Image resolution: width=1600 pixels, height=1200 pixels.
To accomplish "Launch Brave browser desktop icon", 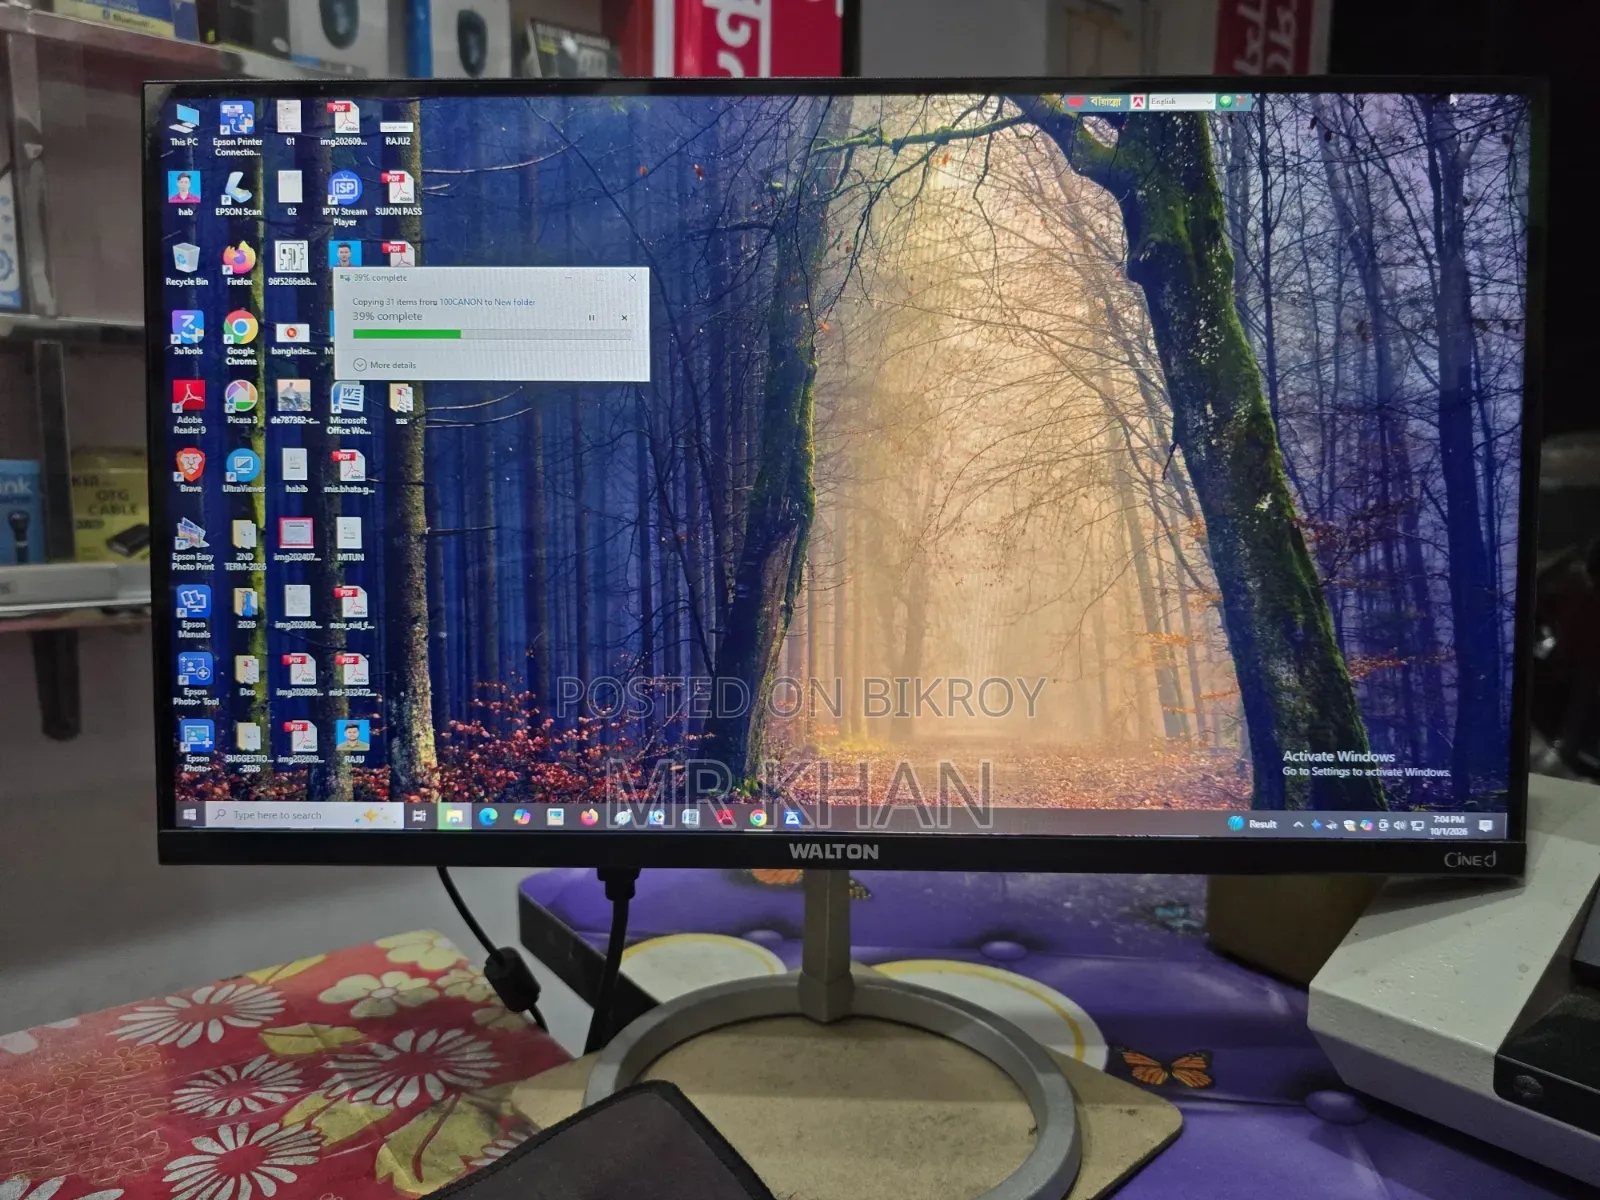I will (190, 471).
